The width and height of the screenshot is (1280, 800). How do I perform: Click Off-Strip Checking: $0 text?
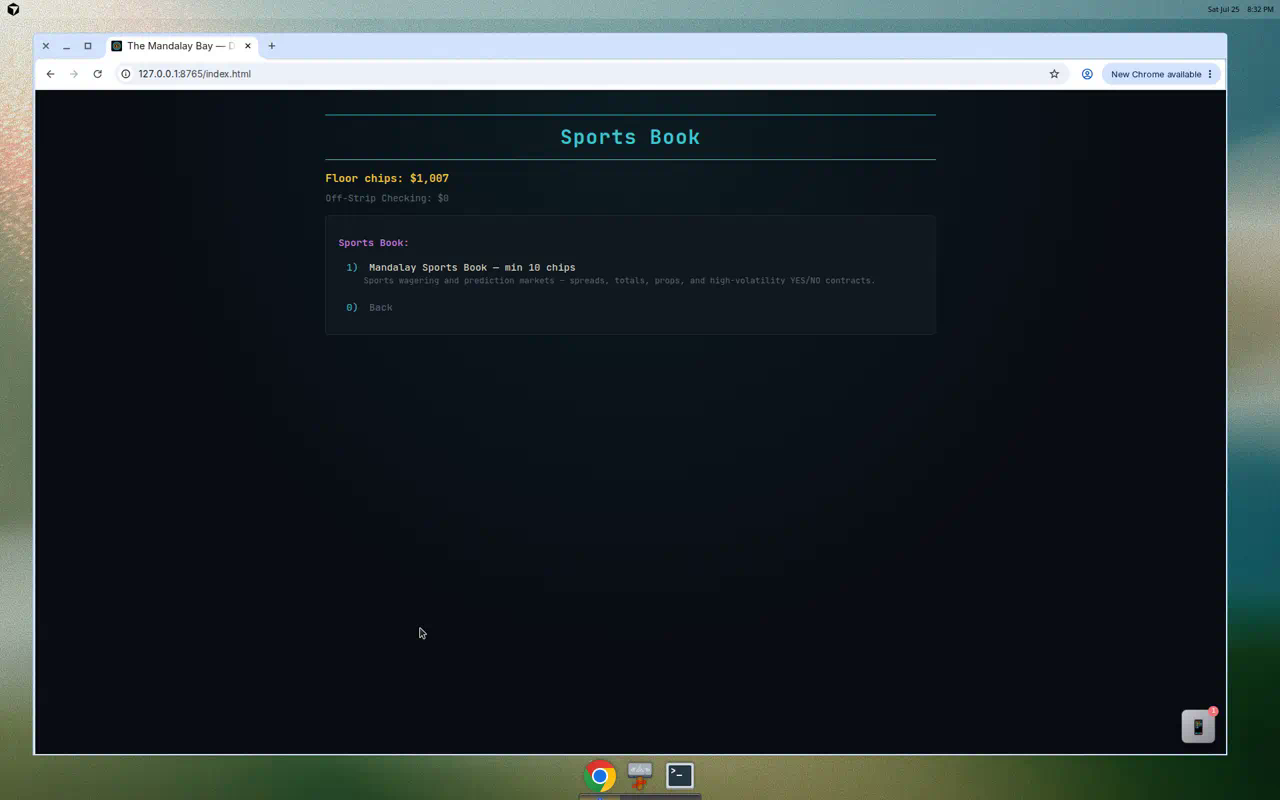tap(387, 198)
